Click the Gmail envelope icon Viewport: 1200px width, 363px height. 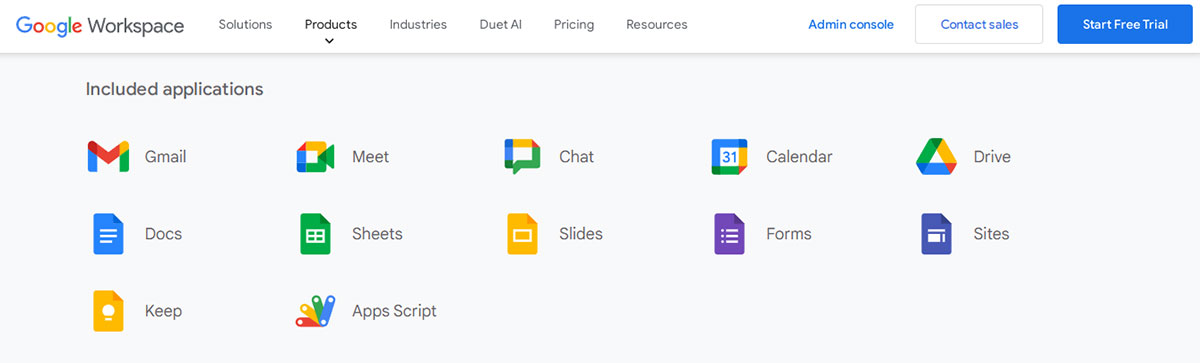point(108,157)
